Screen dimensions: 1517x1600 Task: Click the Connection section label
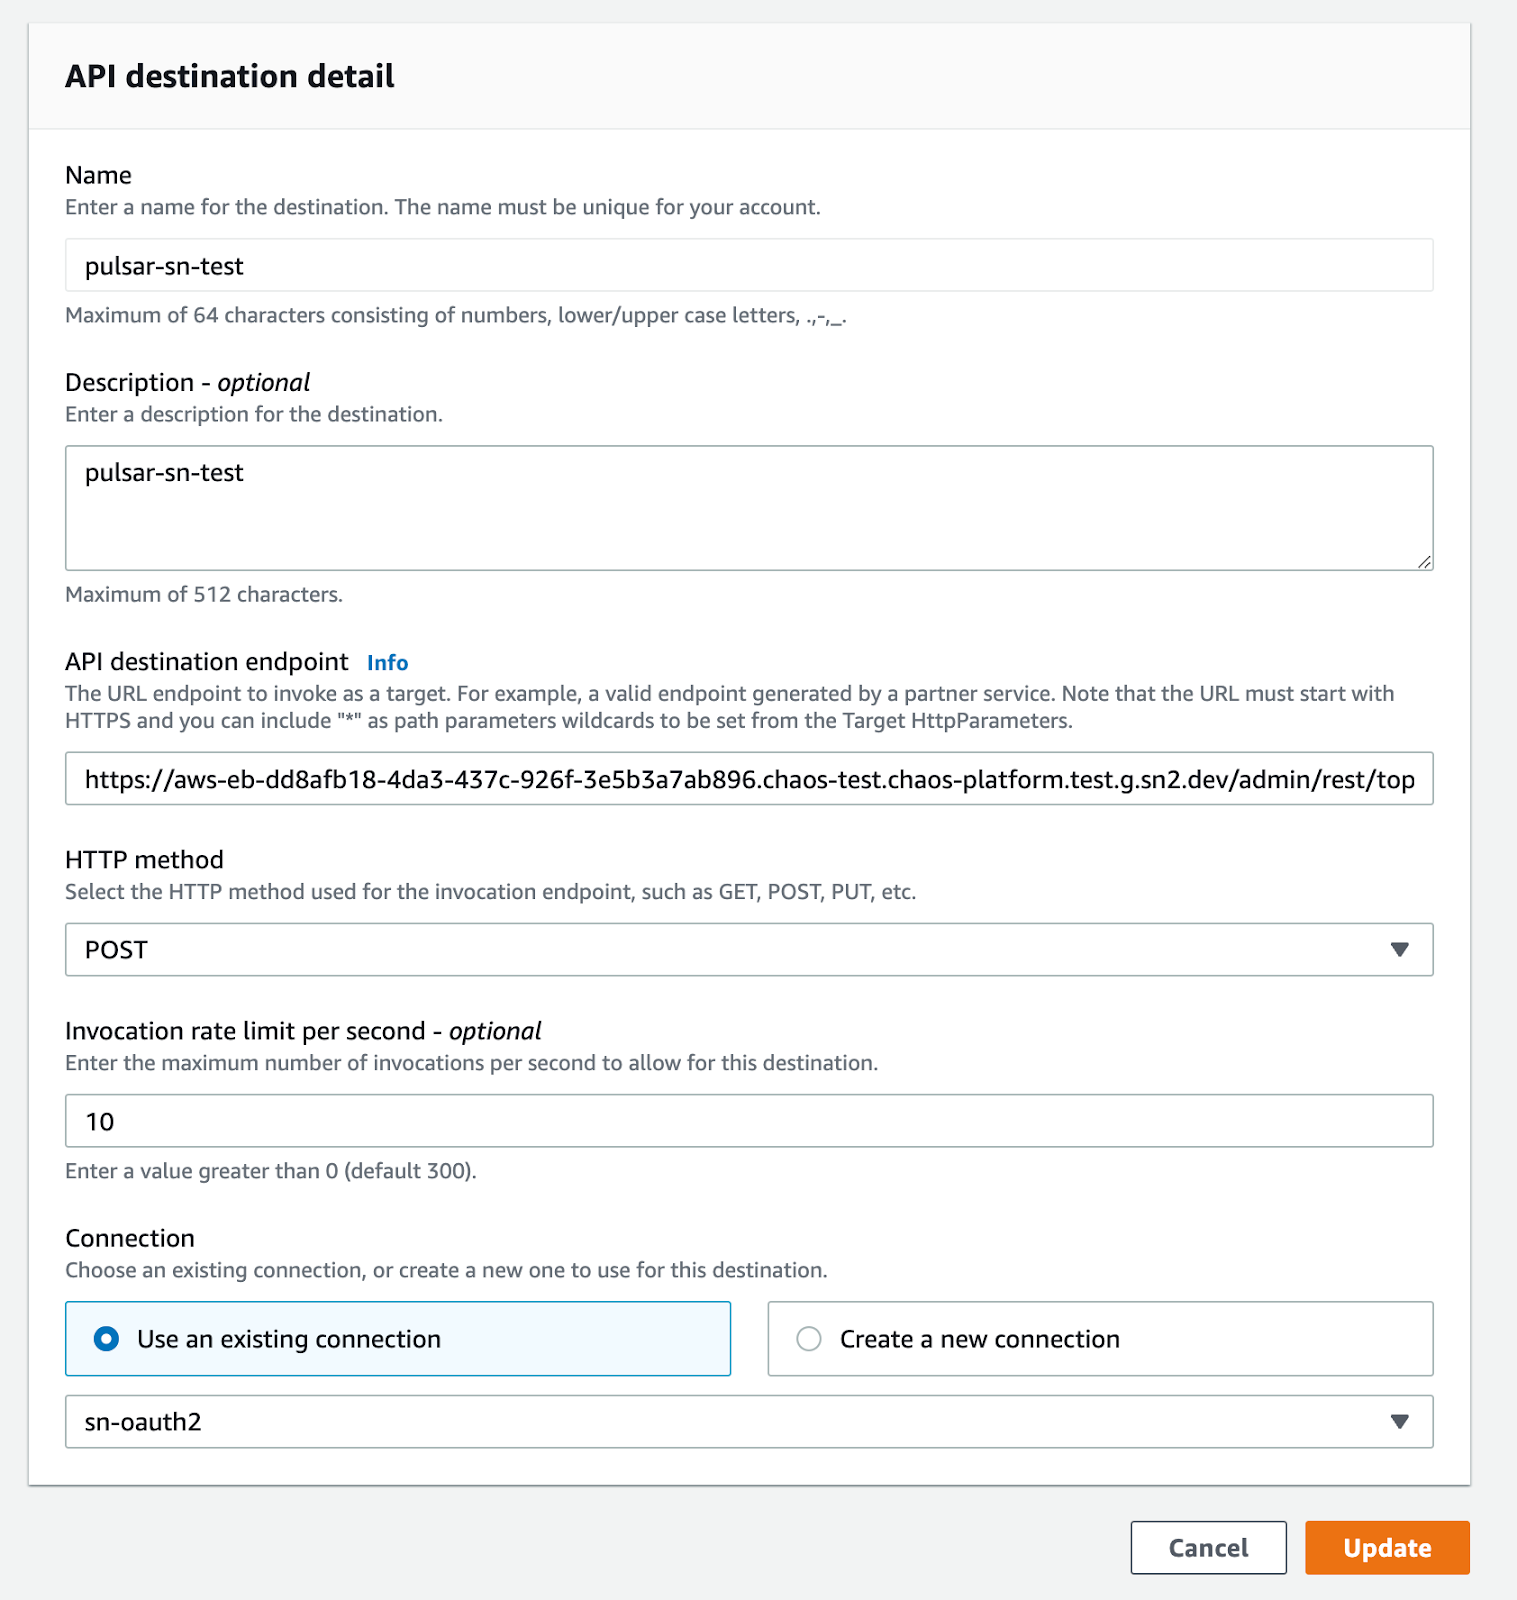(130, 1238)
